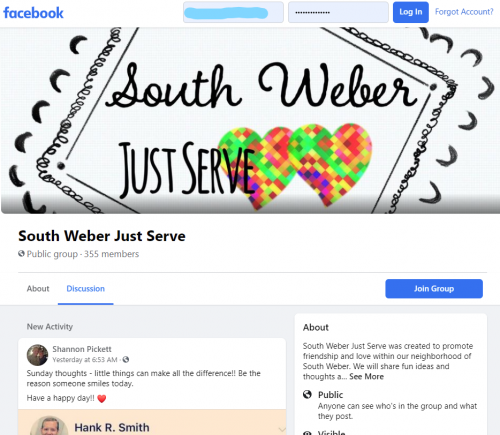Select the Discussion tab
This screenshot has width=500, height=435.
point(86,289)
